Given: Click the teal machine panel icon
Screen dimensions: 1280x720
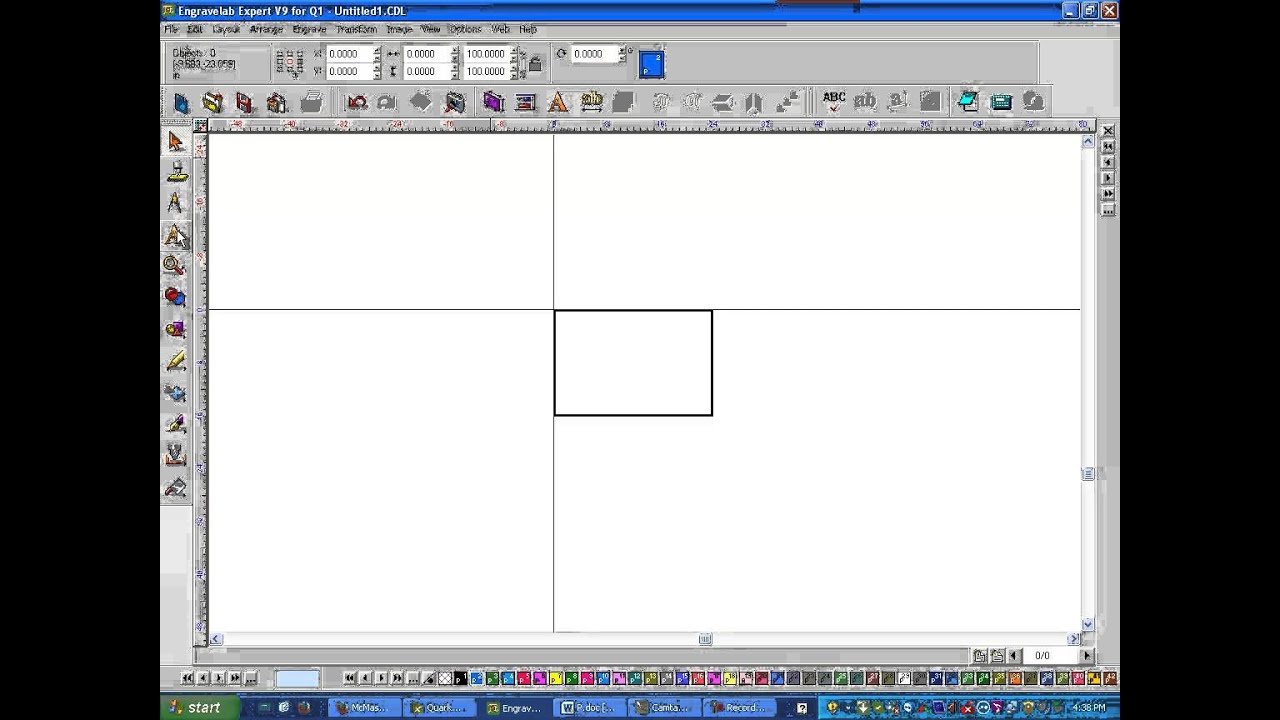Looking at the screenshot, I should [x=1001, y=101].
